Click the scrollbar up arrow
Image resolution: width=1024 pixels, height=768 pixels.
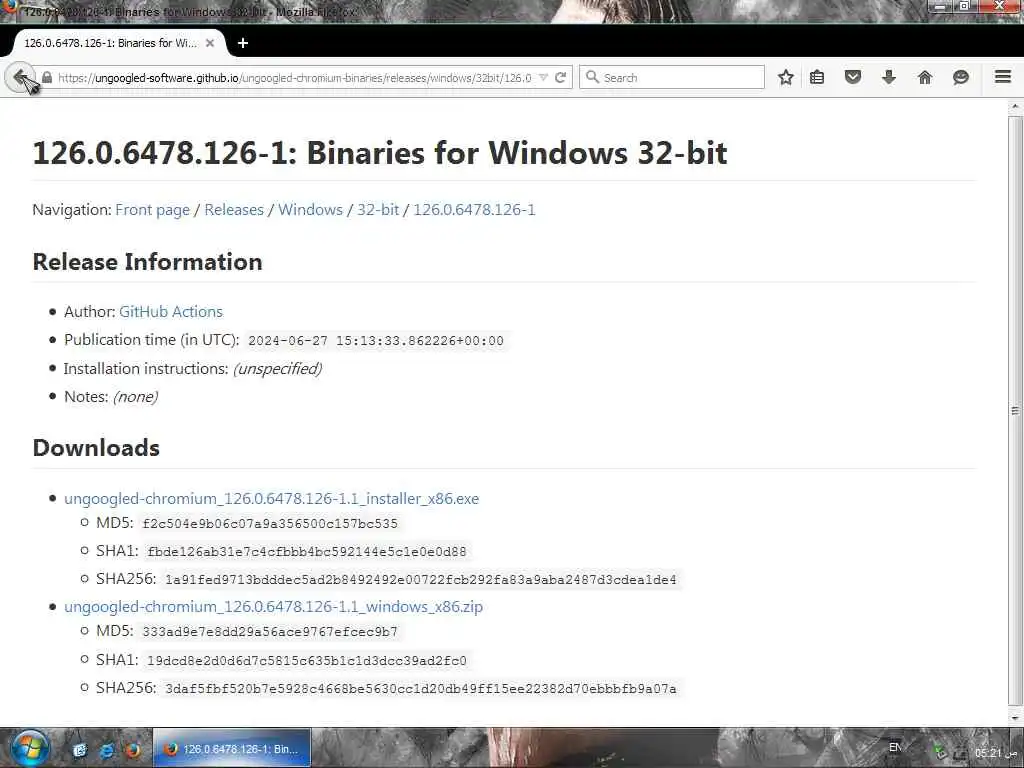(1014, 106)
